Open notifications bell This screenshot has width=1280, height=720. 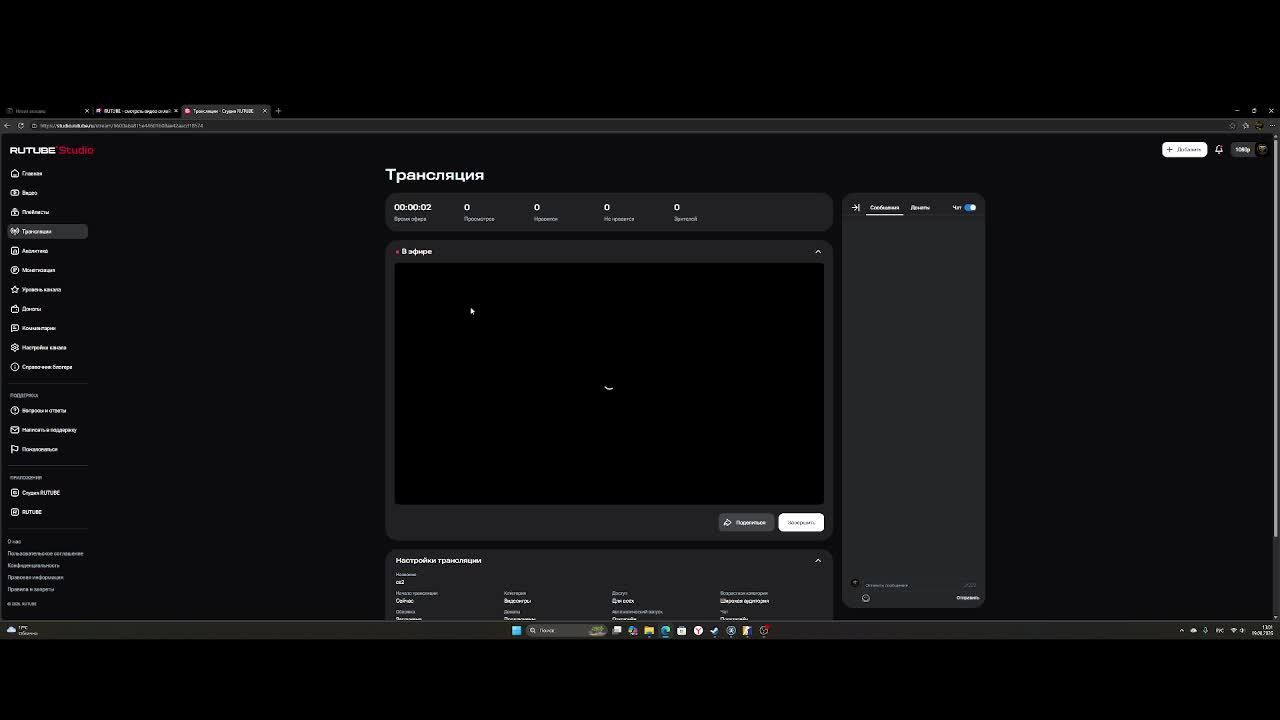pos(1219,149)
